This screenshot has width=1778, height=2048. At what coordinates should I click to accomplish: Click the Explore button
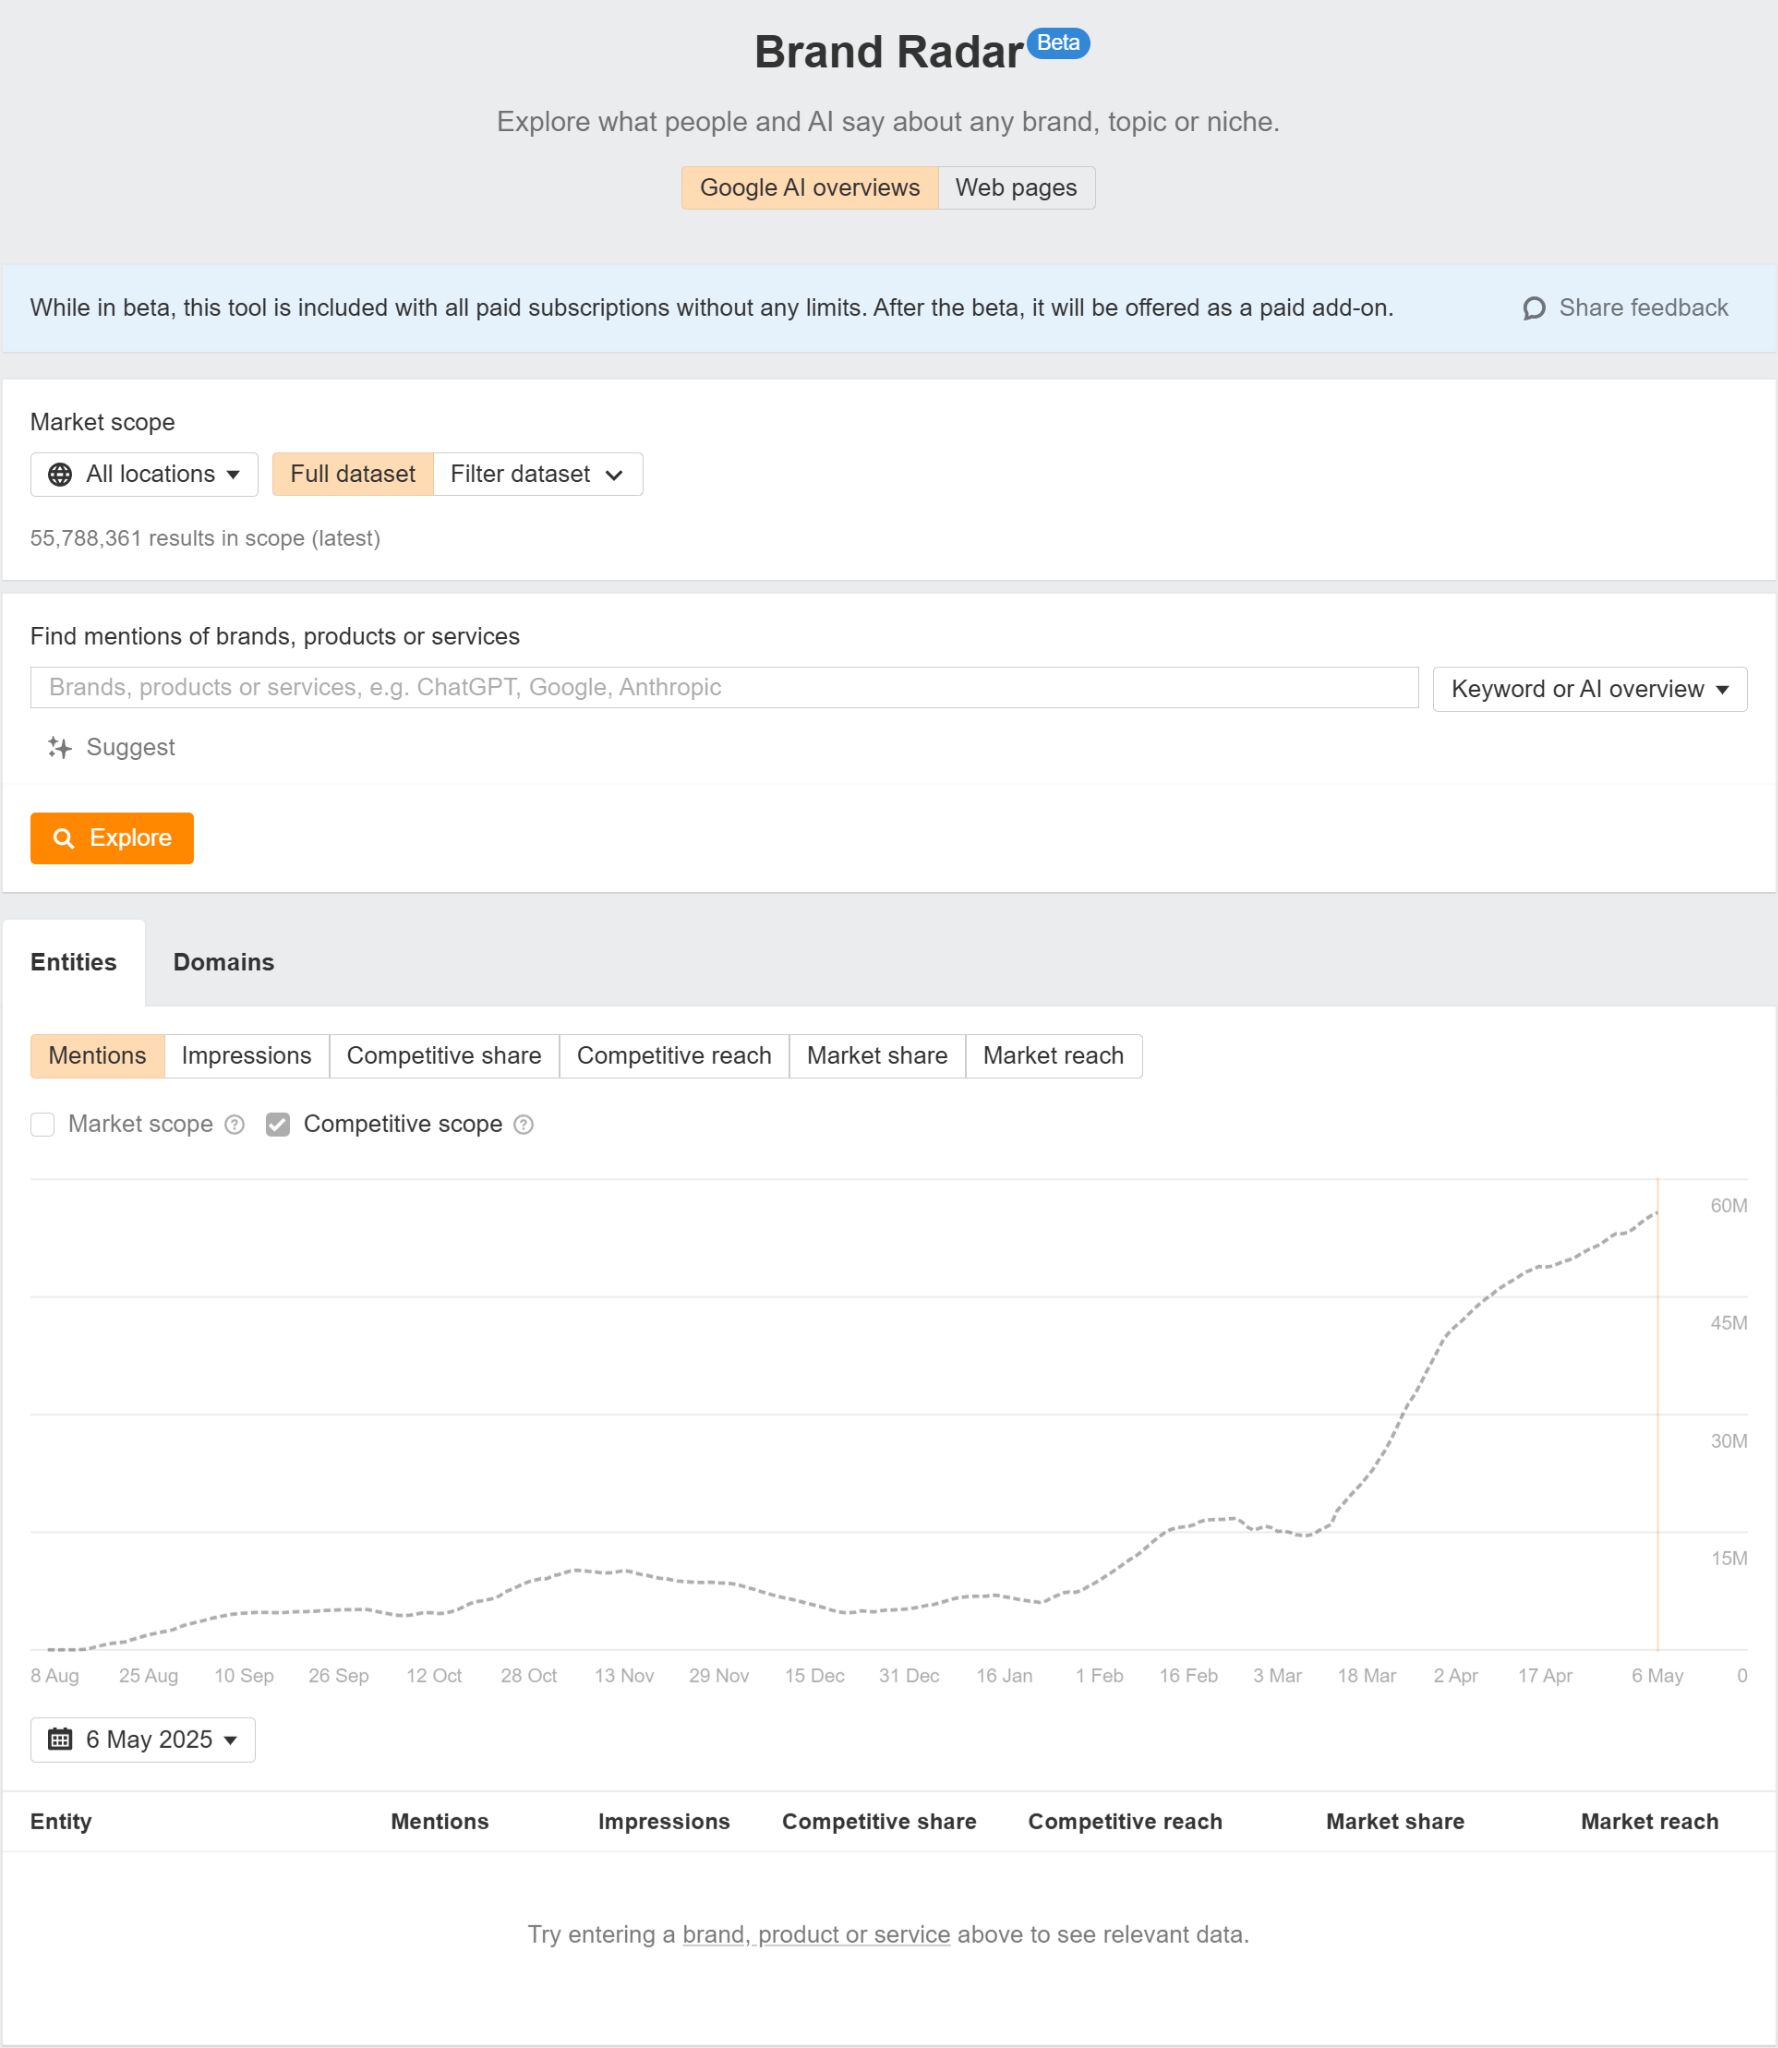click(x=111, y=838)
